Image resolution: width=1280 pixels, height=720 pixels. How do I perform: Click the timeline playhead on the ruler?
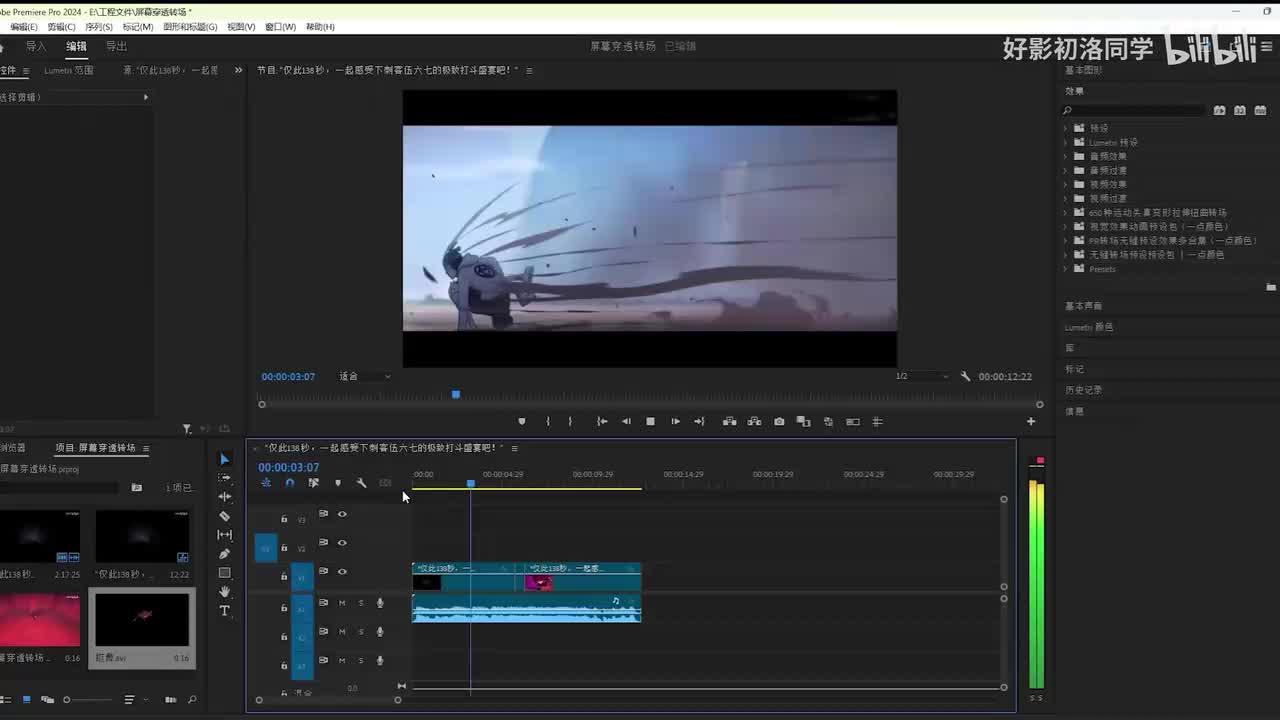click(x=470, y=483)
